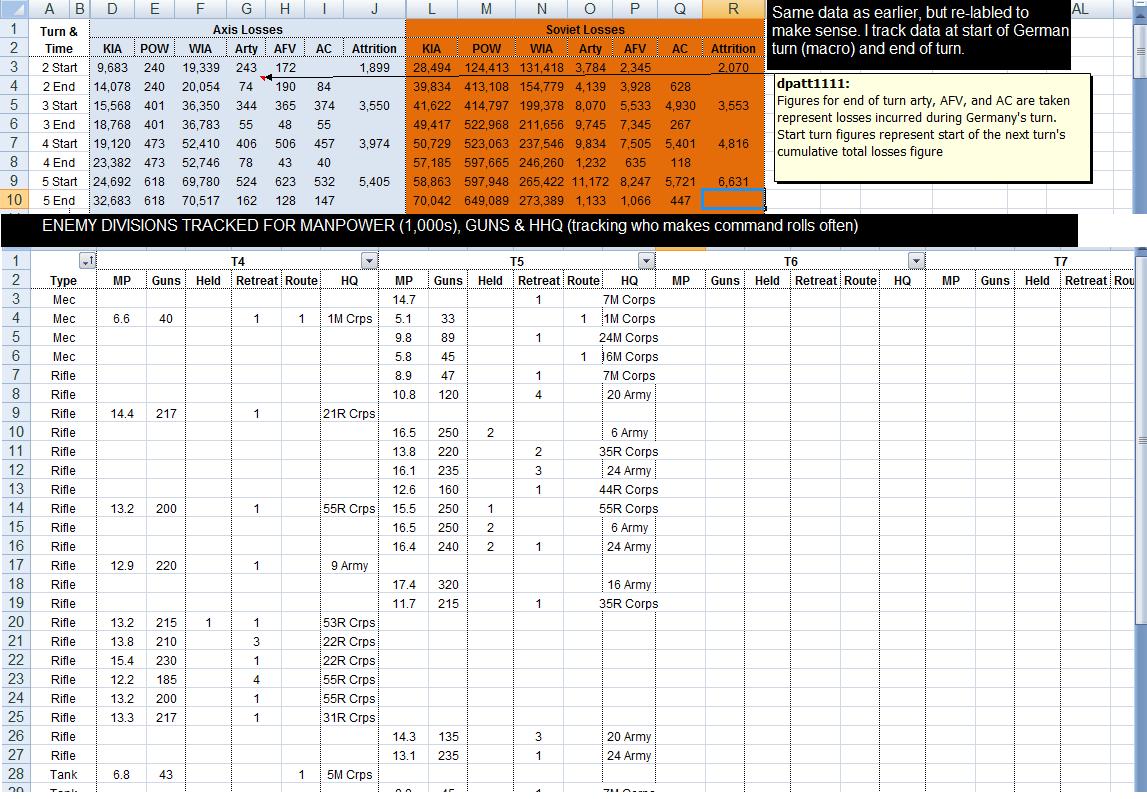Select the '24M Corps' HQ cell

(629, 337)
